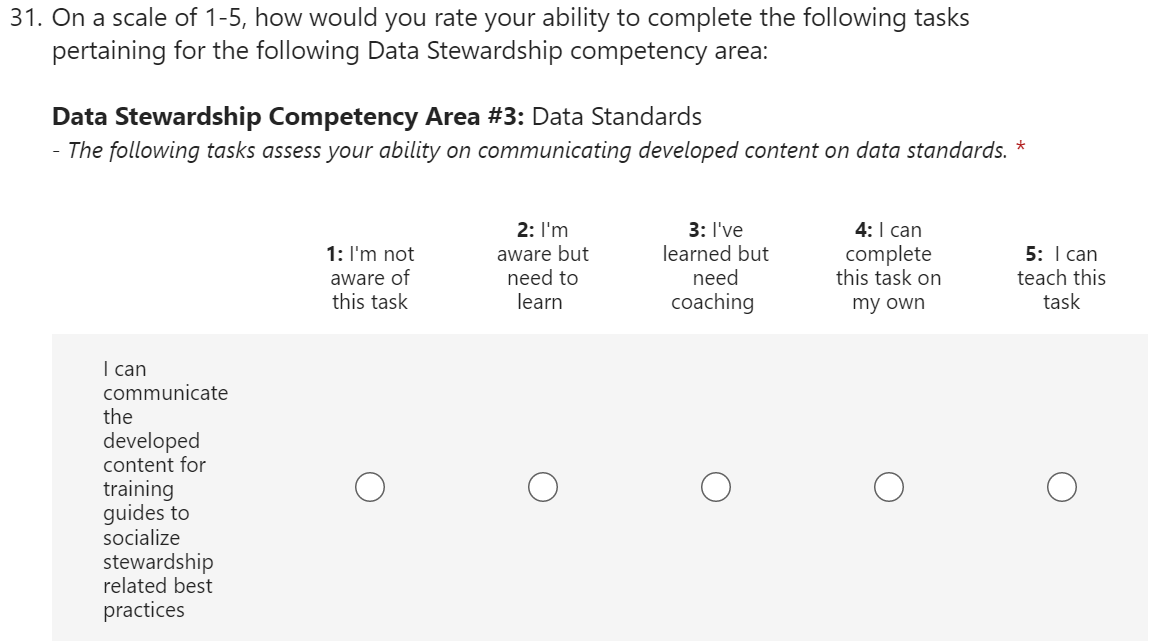Click the "I've learned but need coaching" header
The height and width of the screenshot is (643, 1154).
[715, 266]
